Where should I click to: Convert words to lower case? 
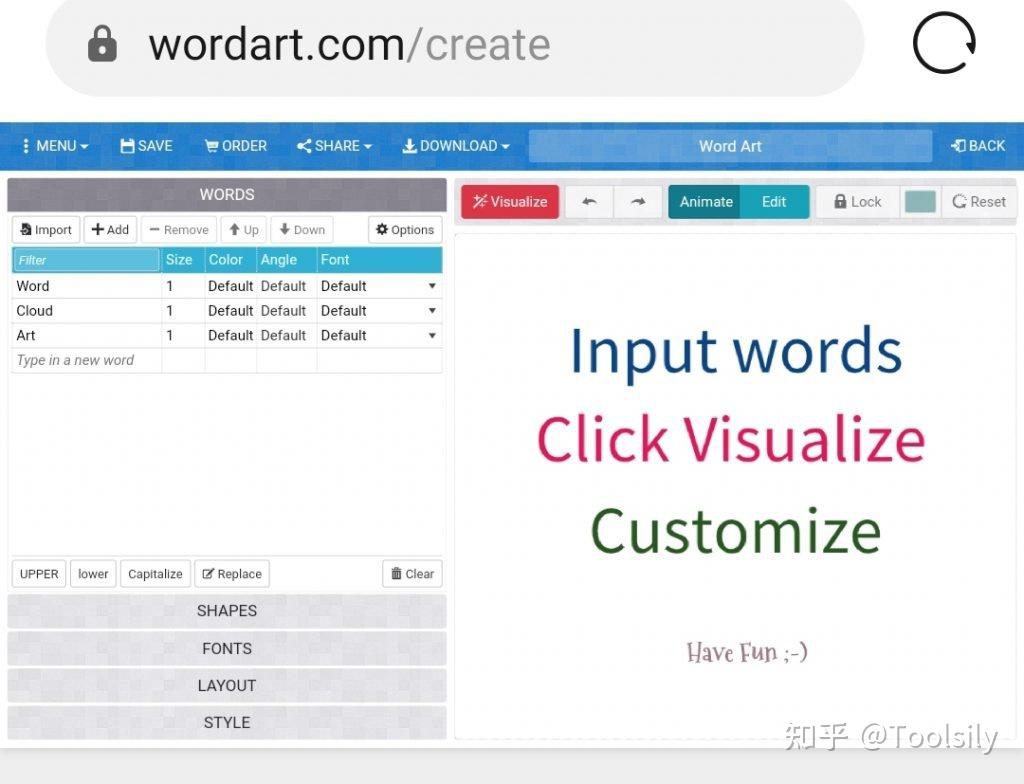point(93,574)
